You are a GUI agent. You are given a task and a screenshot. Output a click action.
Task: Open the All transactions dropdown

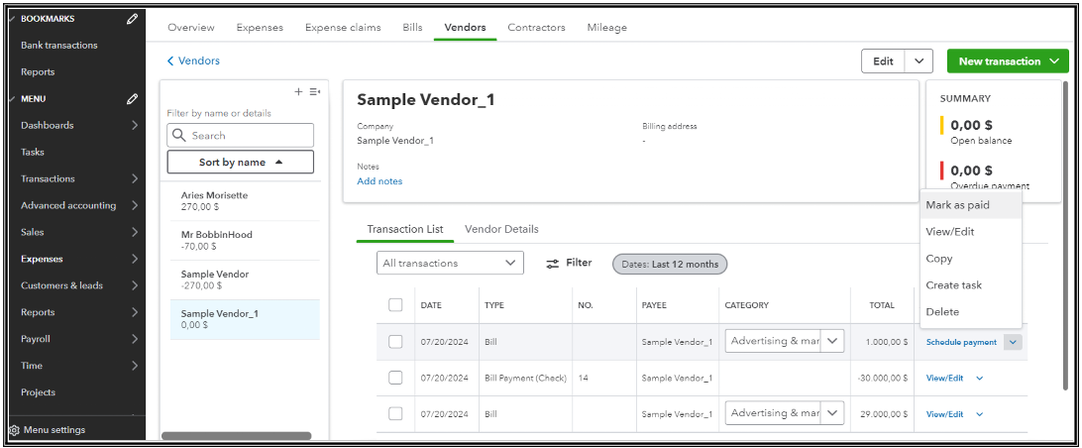[x=450, y=263]
